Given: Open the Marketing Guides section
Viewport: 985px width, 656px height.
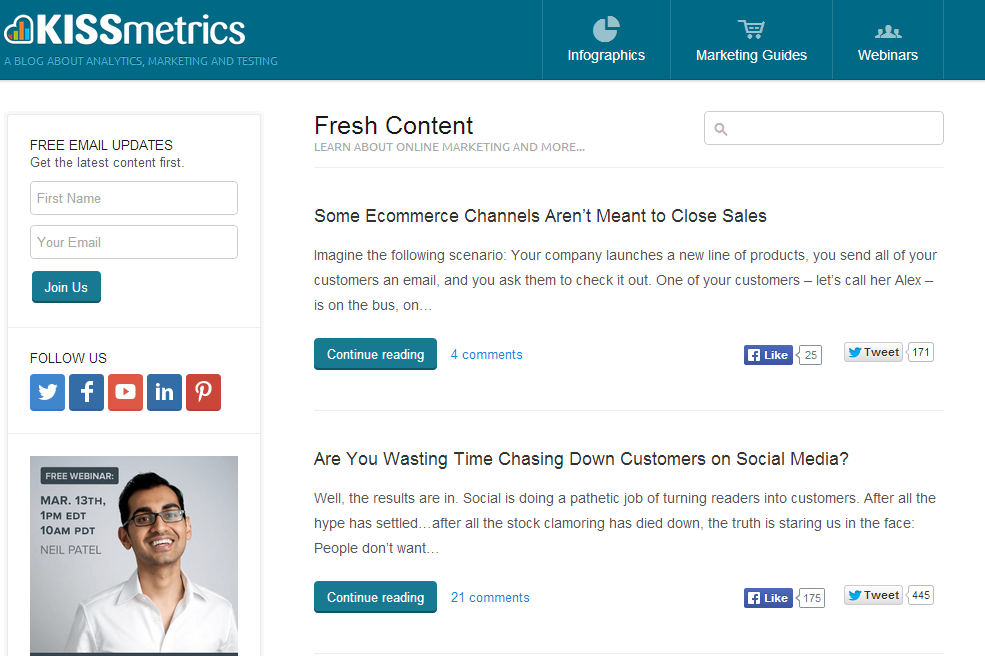Looking at the screenshot, I should tap(751, 40).
